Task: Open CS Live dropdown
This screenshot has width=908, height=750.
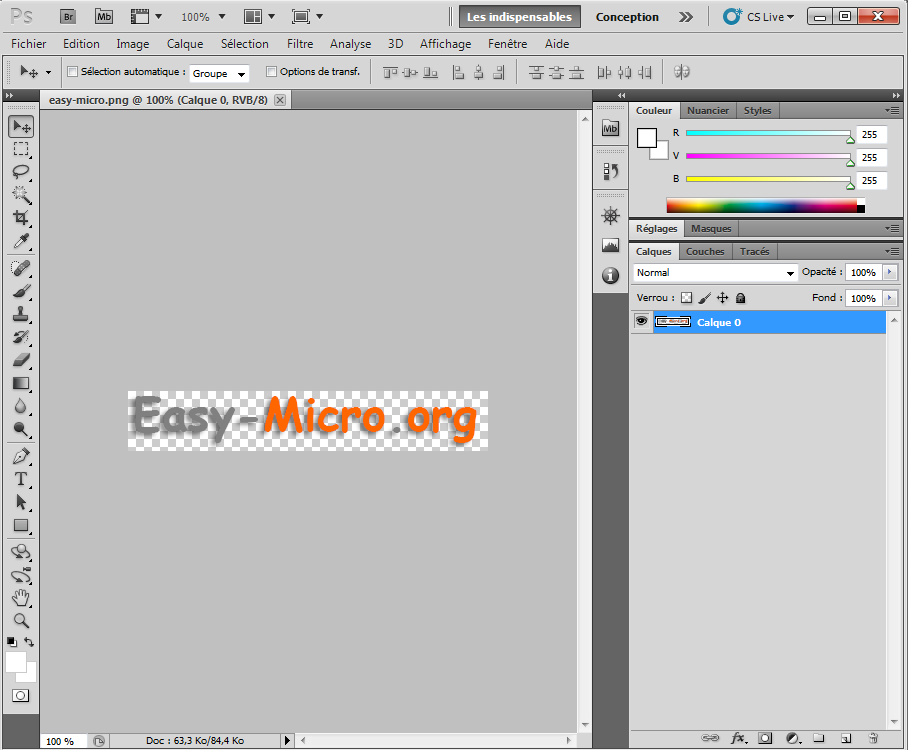Action: click(759, 17)
